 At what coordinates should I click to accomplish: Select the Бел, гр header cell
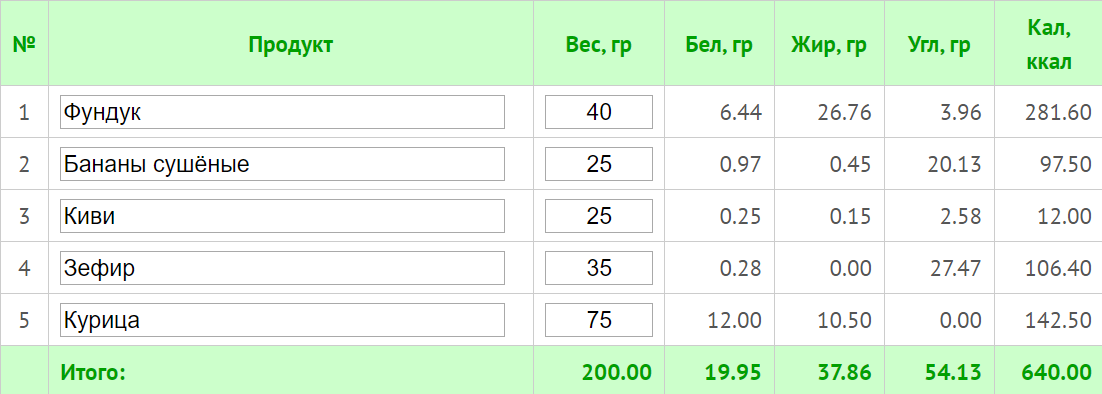pos(720,44)
